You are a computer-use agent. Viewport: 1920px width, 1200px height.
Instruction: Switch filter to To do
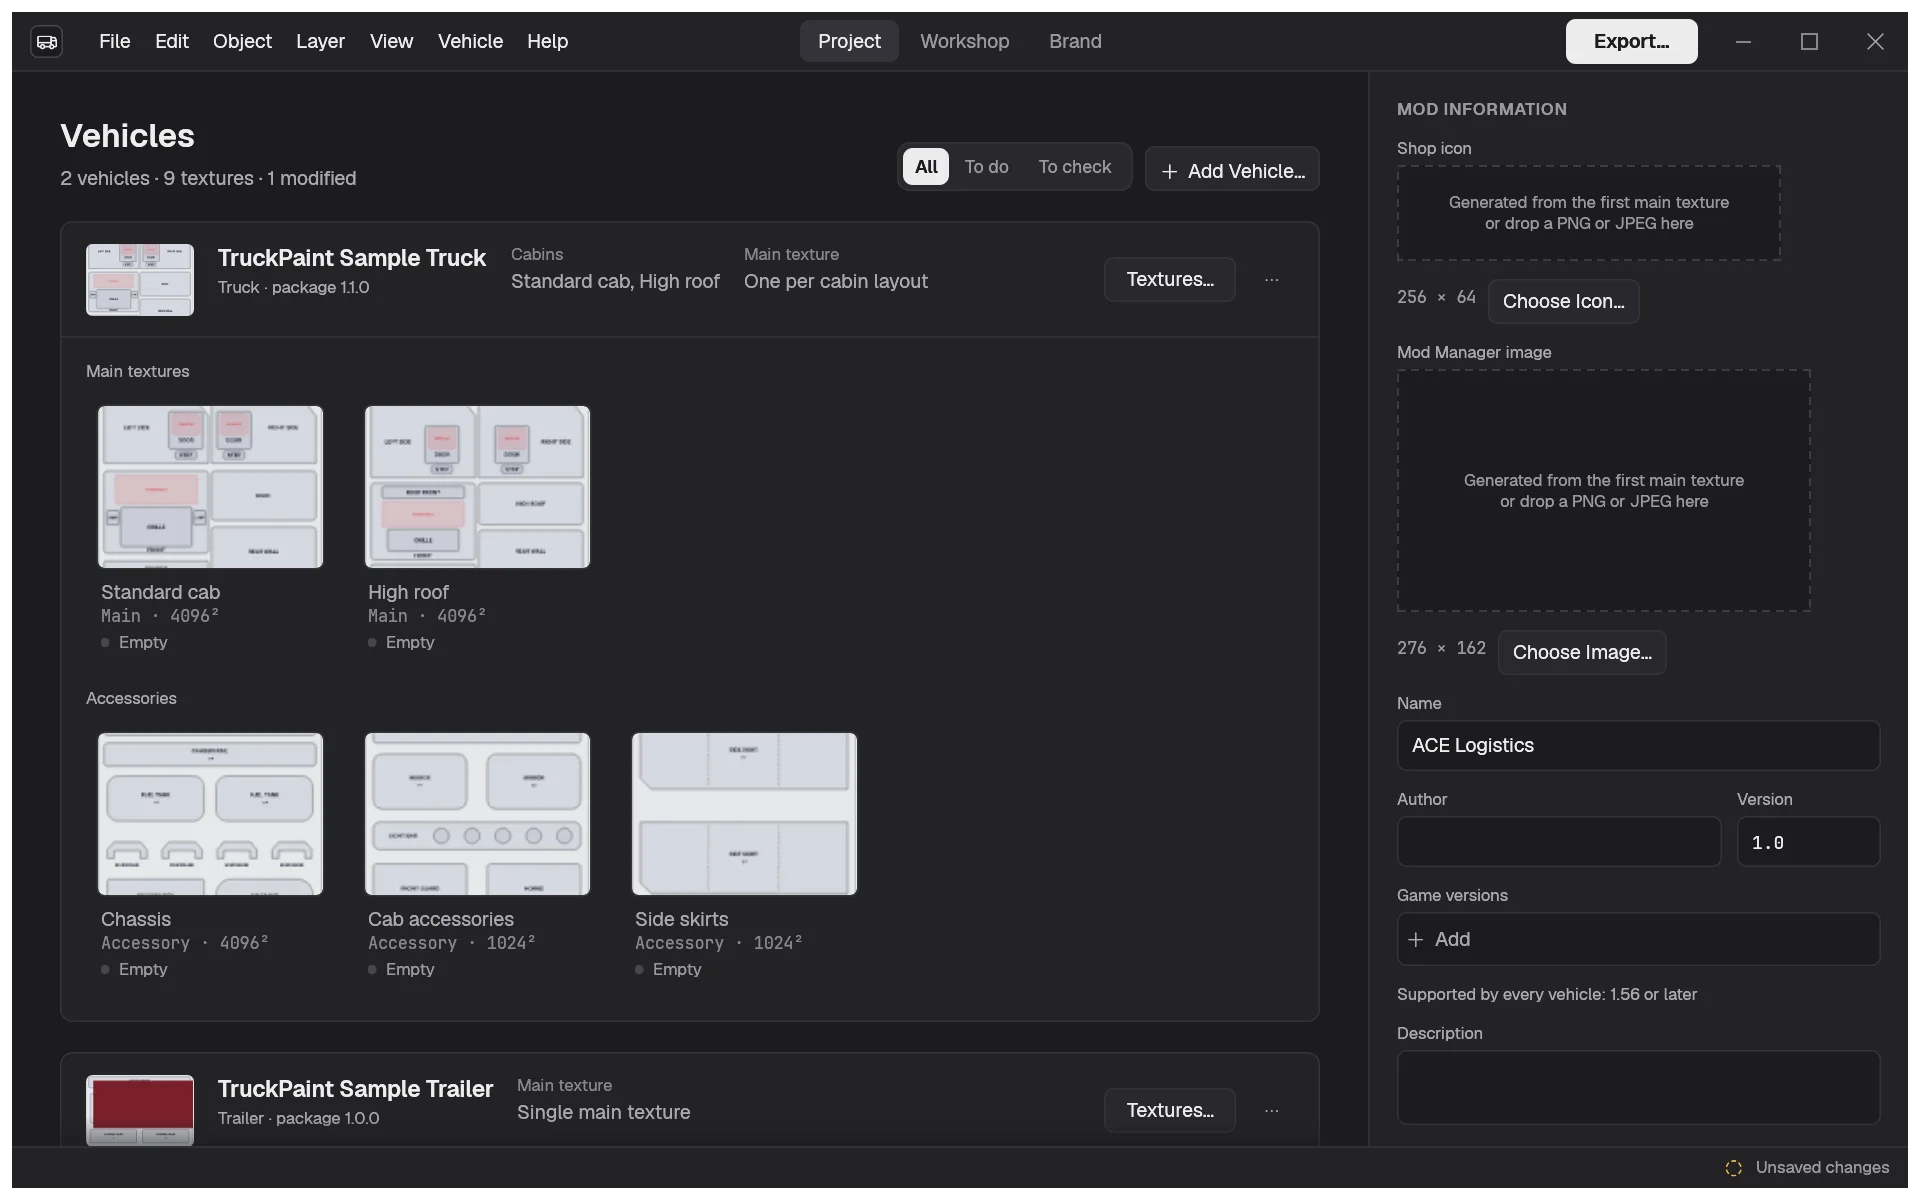pos(986,167)
